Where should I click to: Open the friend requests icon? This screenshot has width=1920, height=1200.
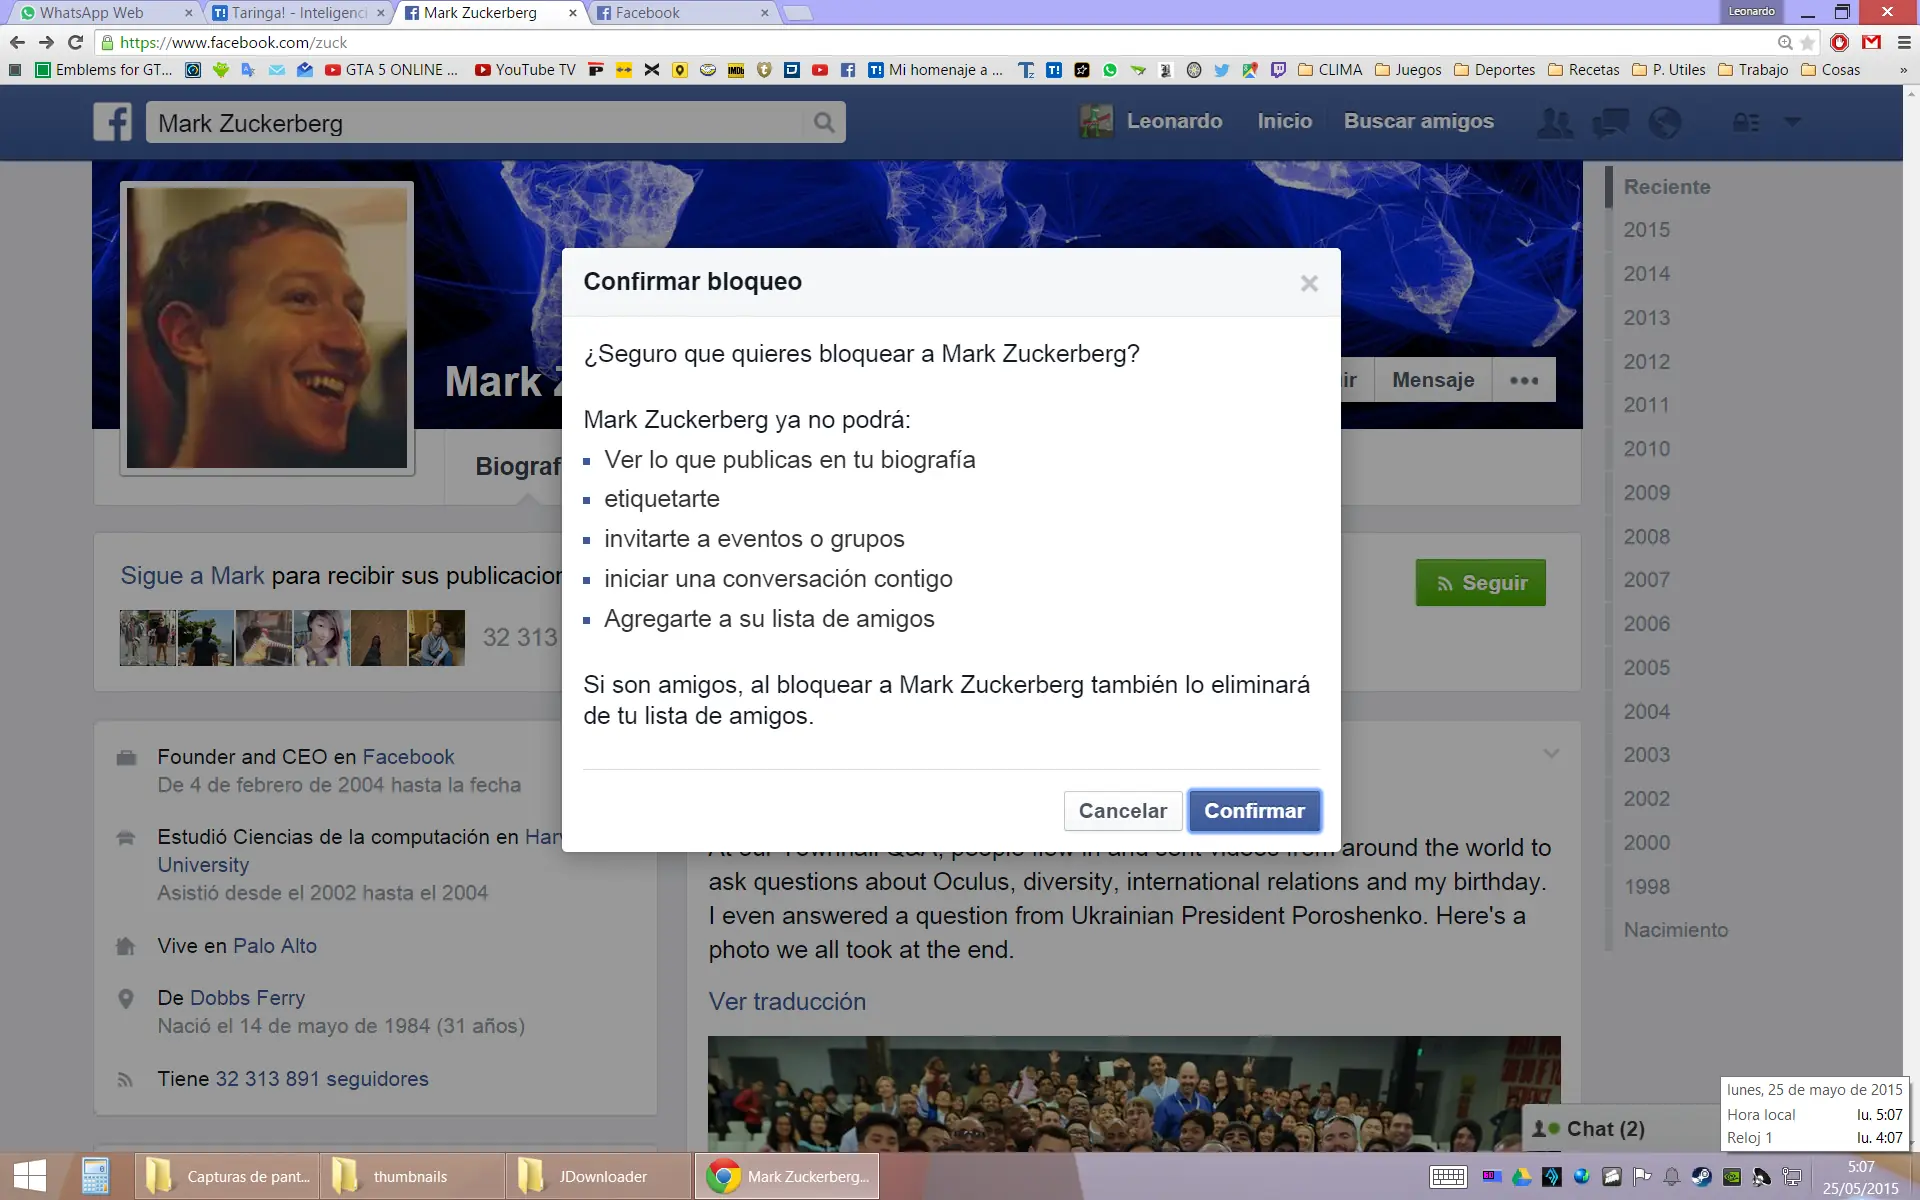[x=1554, y=123]
